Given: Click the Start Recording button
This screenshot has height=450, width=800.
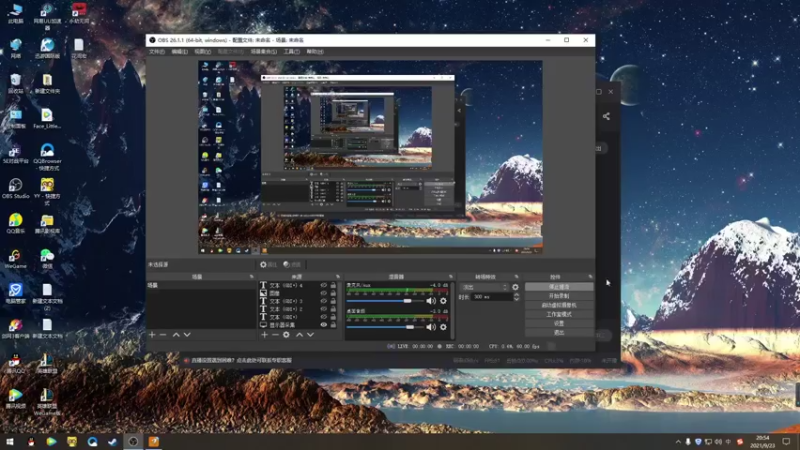Looking at the screenshot, I should (559, 296).
